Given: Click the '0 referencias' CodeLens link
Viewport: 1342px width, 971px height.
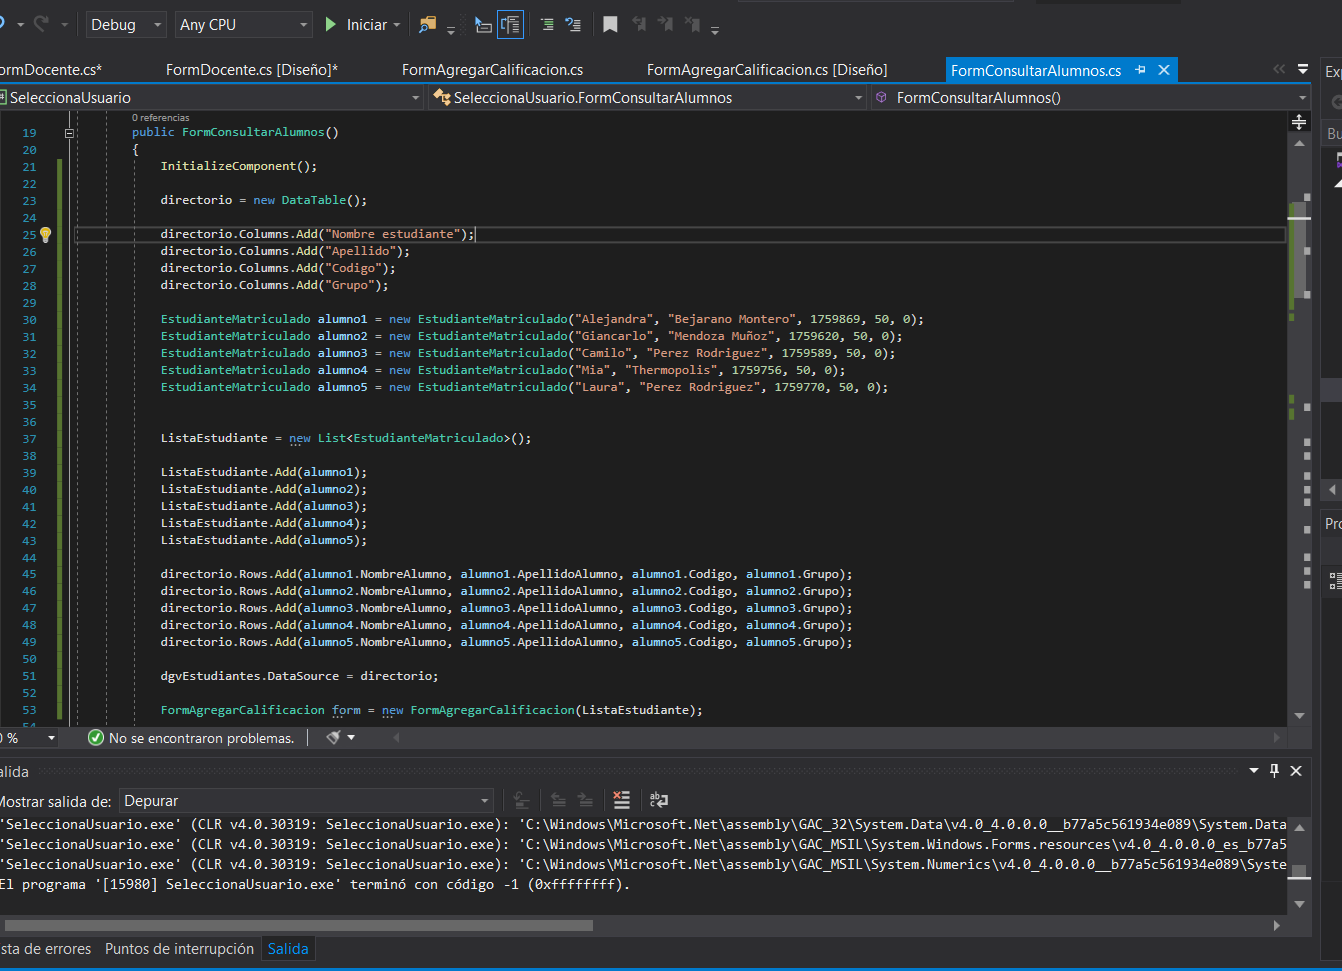Looking at the screenshot, I should coord(160,118).
